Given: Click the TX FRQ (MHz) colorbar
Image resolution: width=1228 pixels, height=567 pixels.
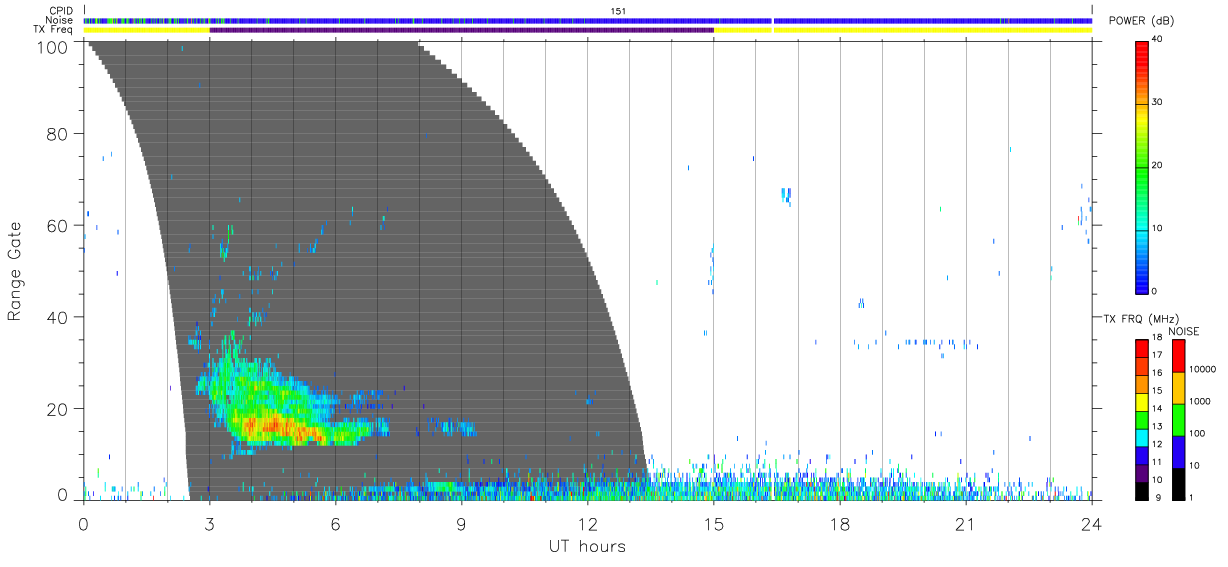Looking at the screenshot, I should [1142, 419].
